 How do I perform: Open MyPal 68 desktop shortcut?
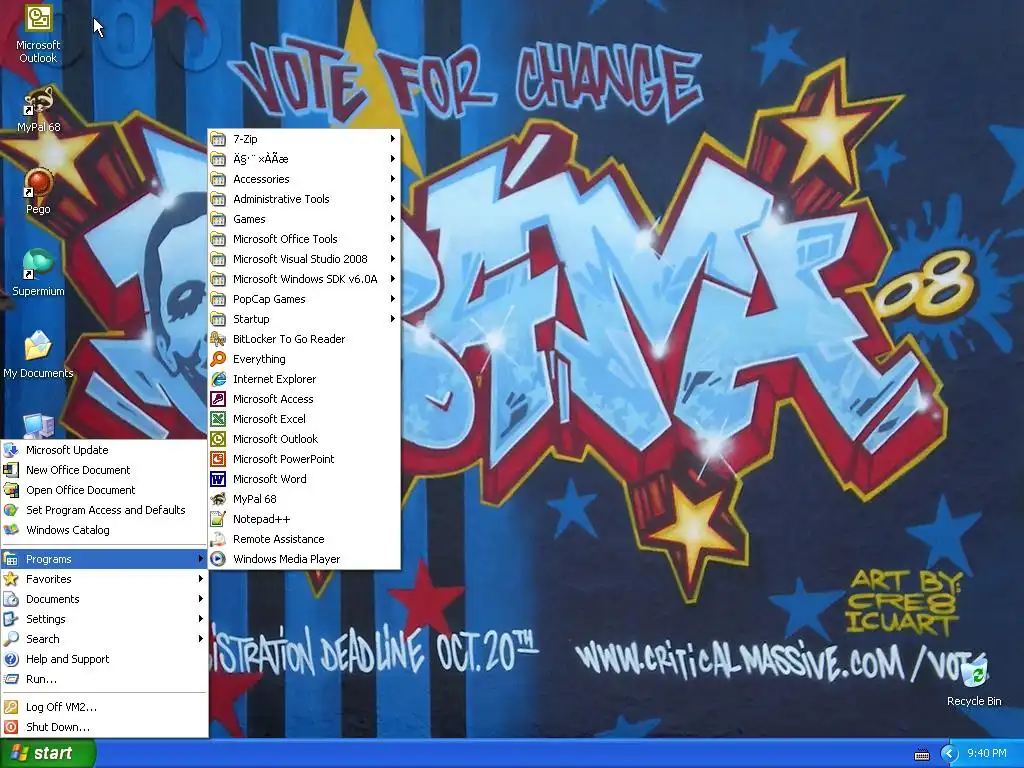point(38,110)
